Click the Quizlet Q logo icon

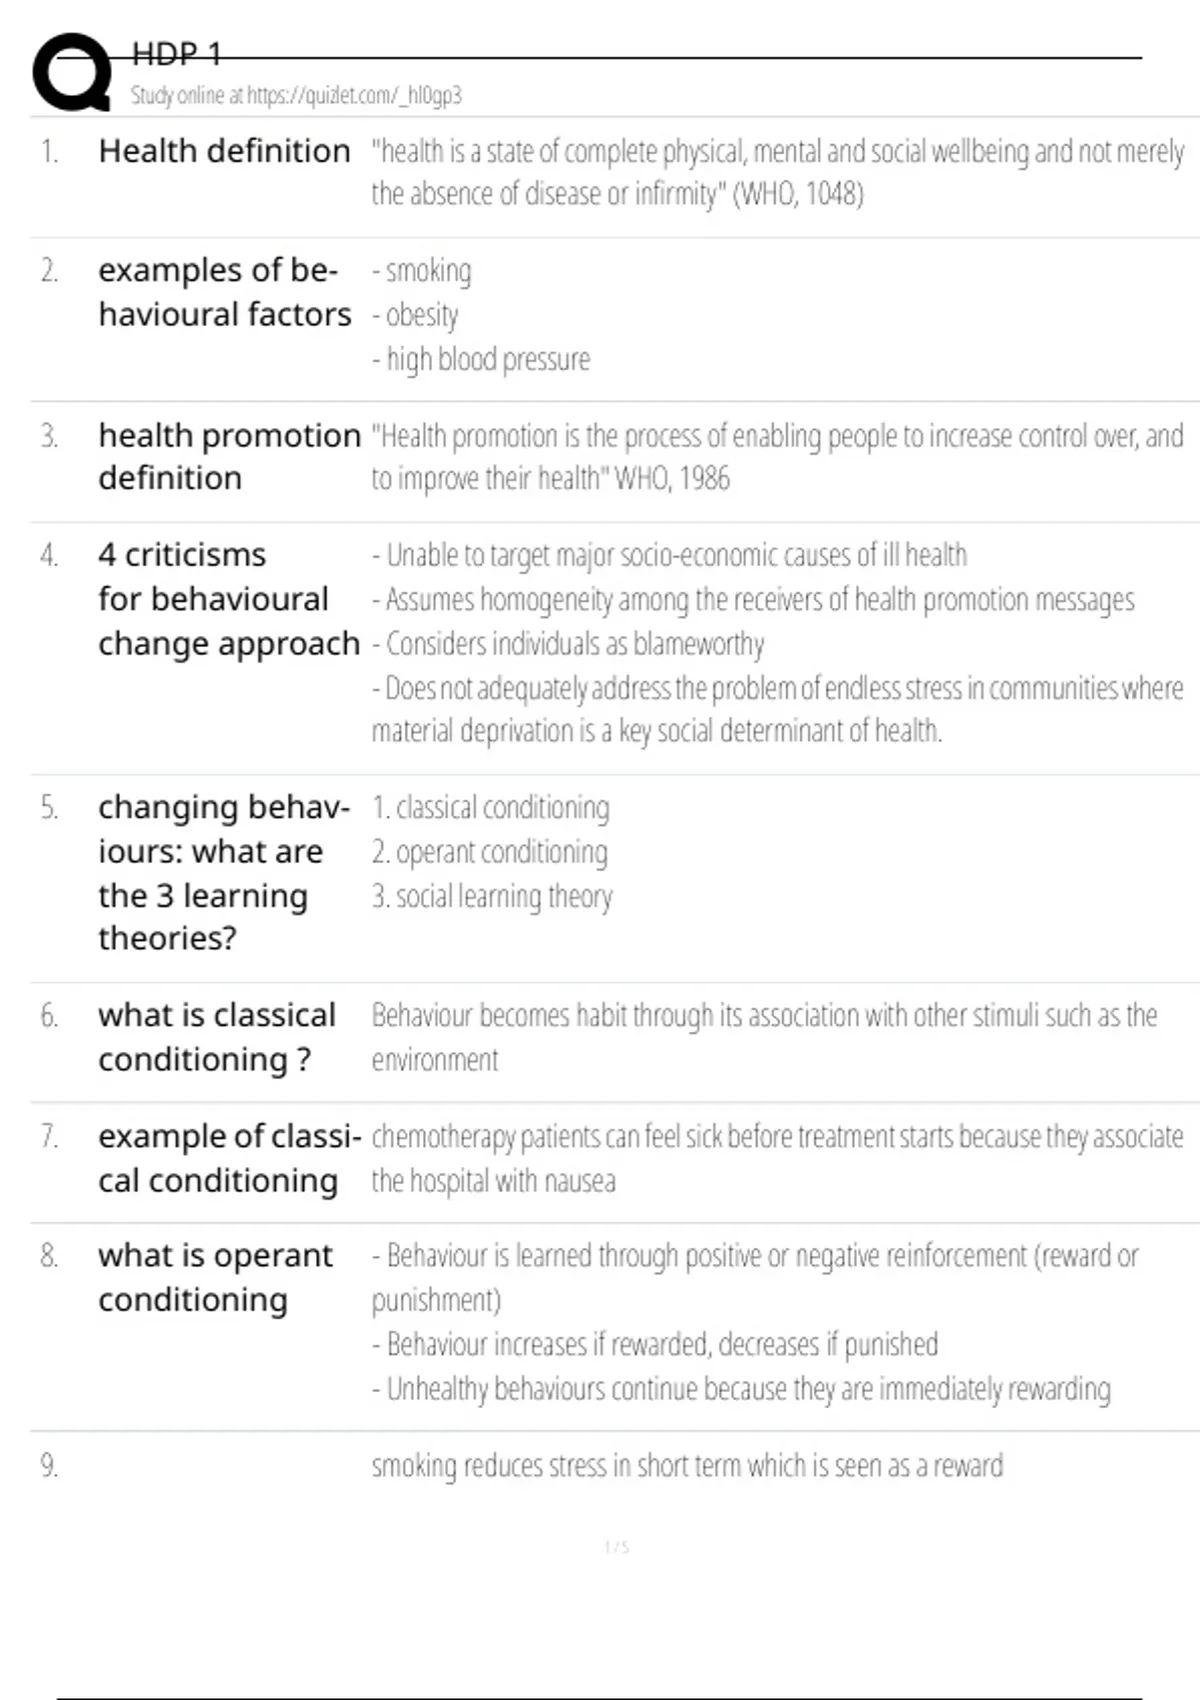pyautogui.click(x=72, y=72)
